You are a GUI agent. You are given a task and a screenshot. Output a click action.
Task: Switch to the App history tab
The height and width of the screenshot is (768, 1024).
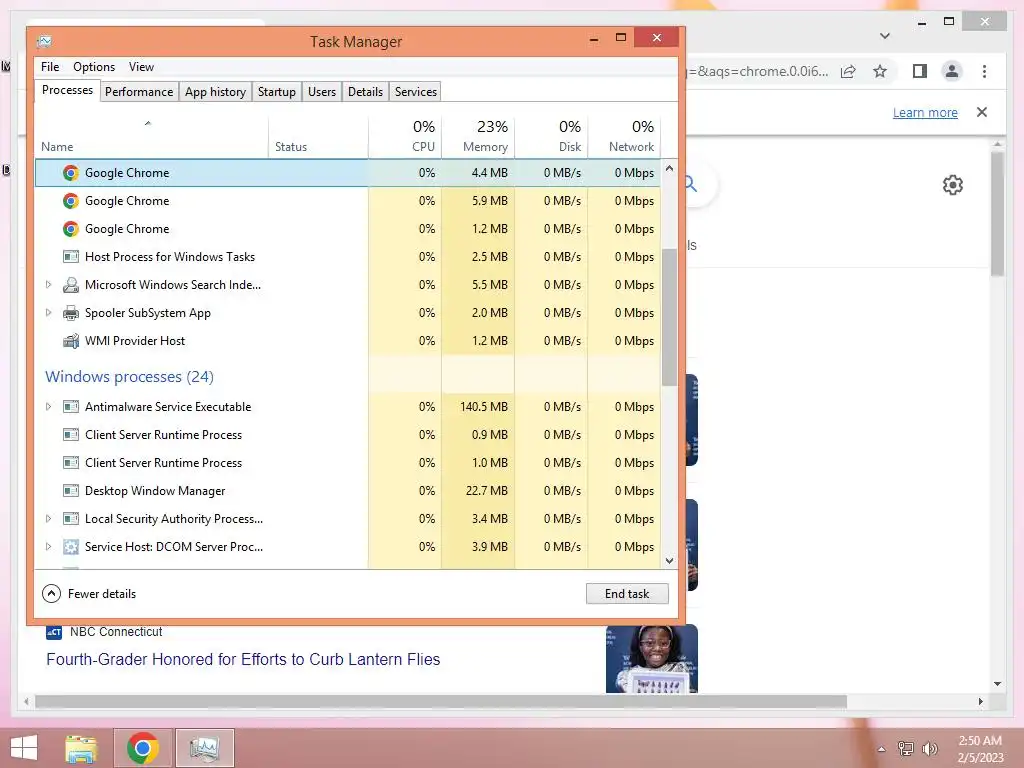pos(215,92)
